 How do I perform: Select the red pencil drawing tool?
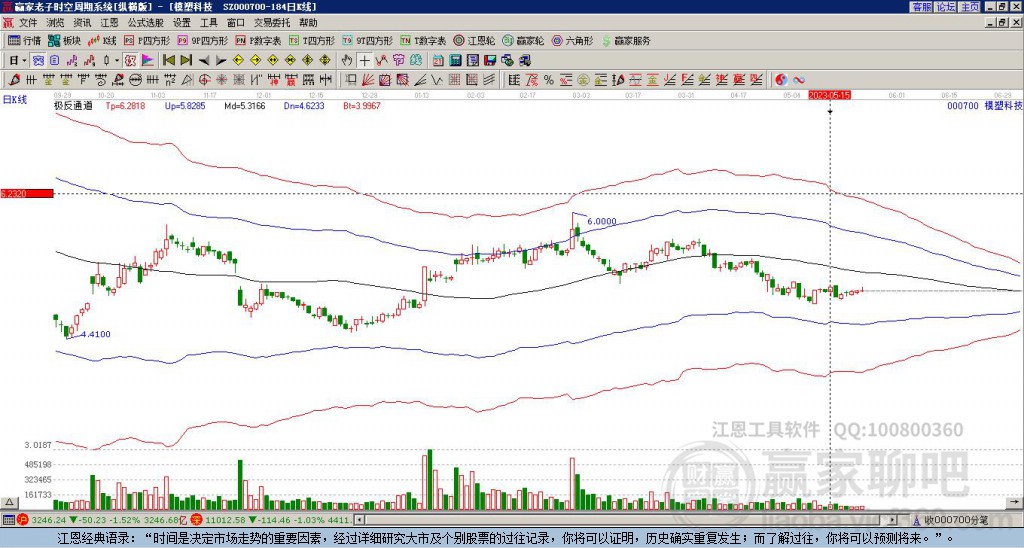(x=14, y=80)
